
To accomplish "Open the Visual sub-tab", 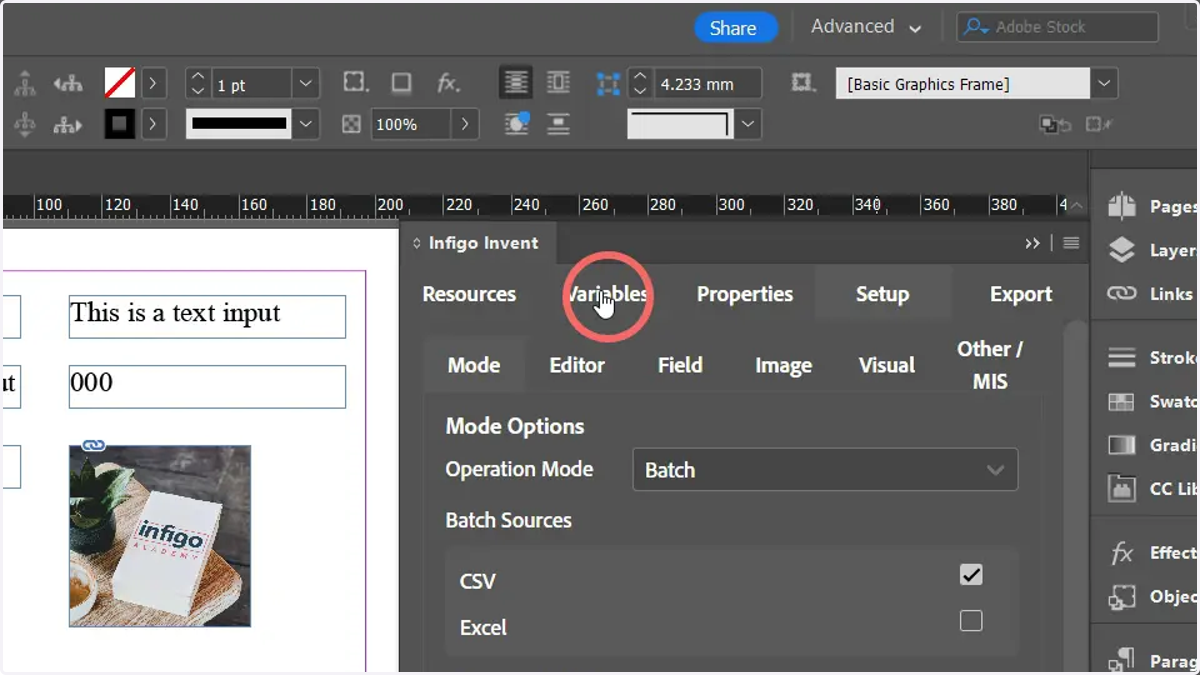I will point(887,365).
